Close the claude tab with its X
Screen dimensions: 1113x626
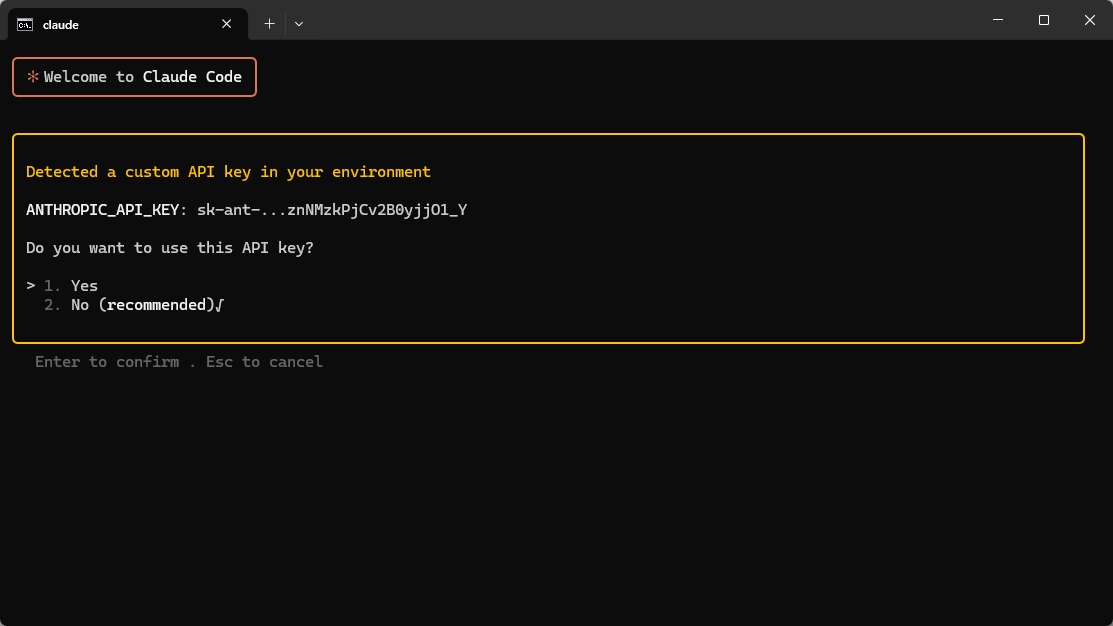[227, 24]
